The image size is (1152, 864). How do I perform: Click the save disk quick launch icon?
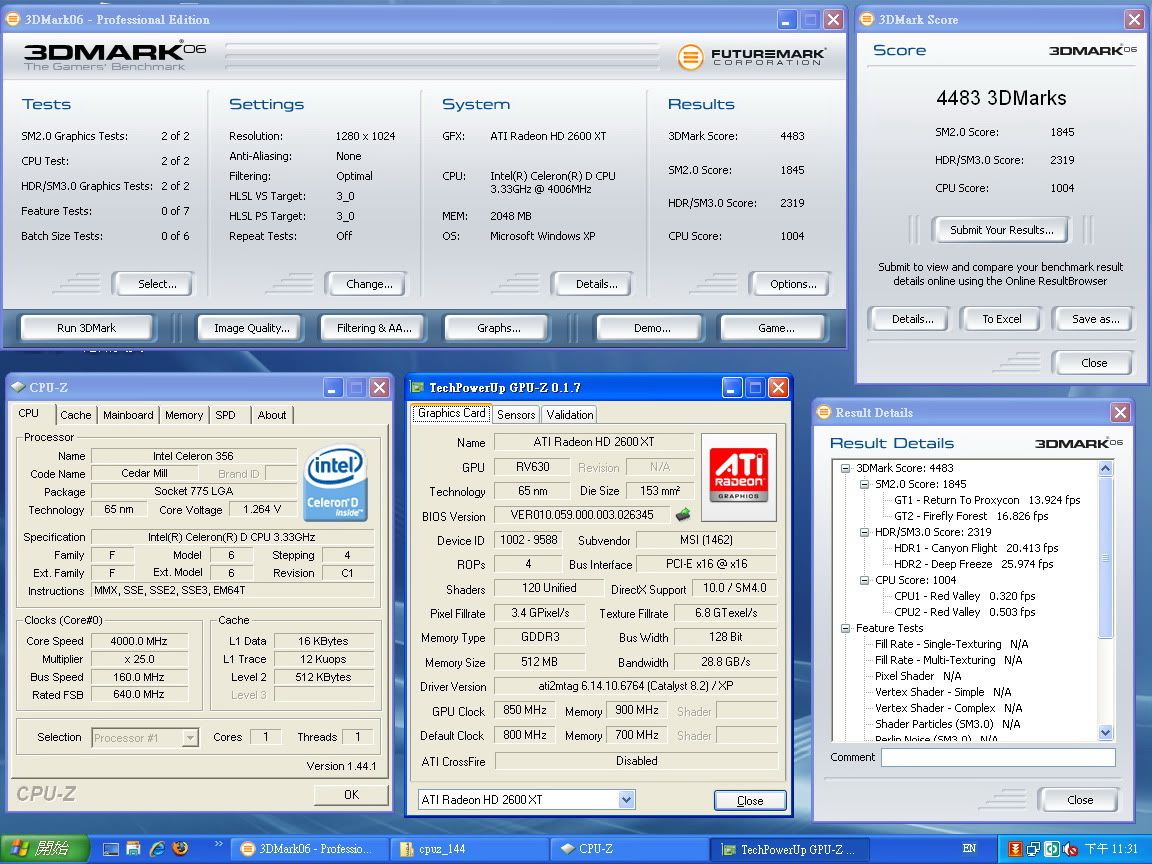pyautogui.click(x=133, y=849)
